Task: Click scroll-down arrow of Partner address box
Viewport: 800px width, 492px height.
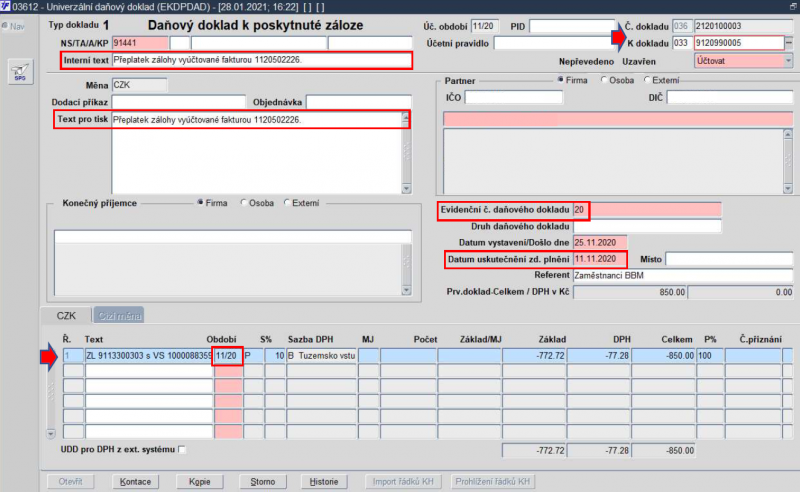Action: [788, 188]
